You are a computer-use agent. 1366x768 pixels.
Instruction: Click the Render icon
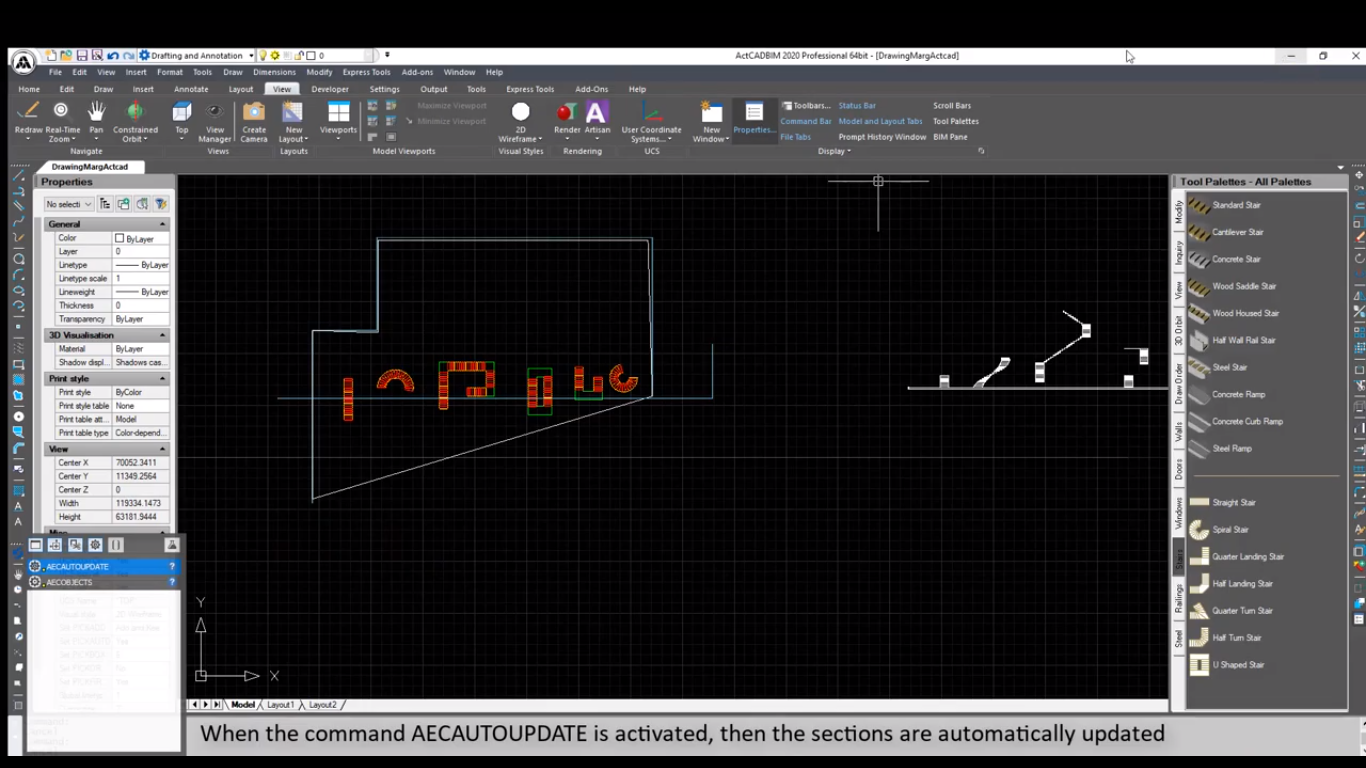click(566, 111)
